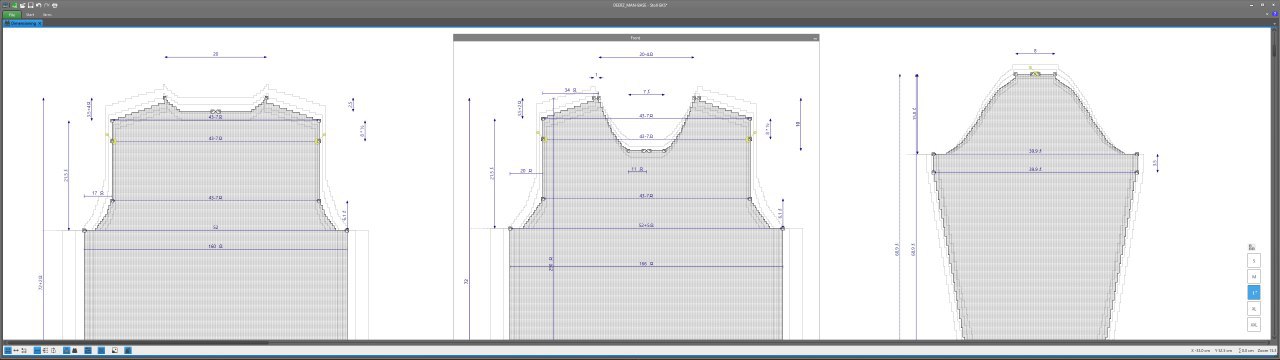Click the white image icon in bottom toolbar

point(115,350)
